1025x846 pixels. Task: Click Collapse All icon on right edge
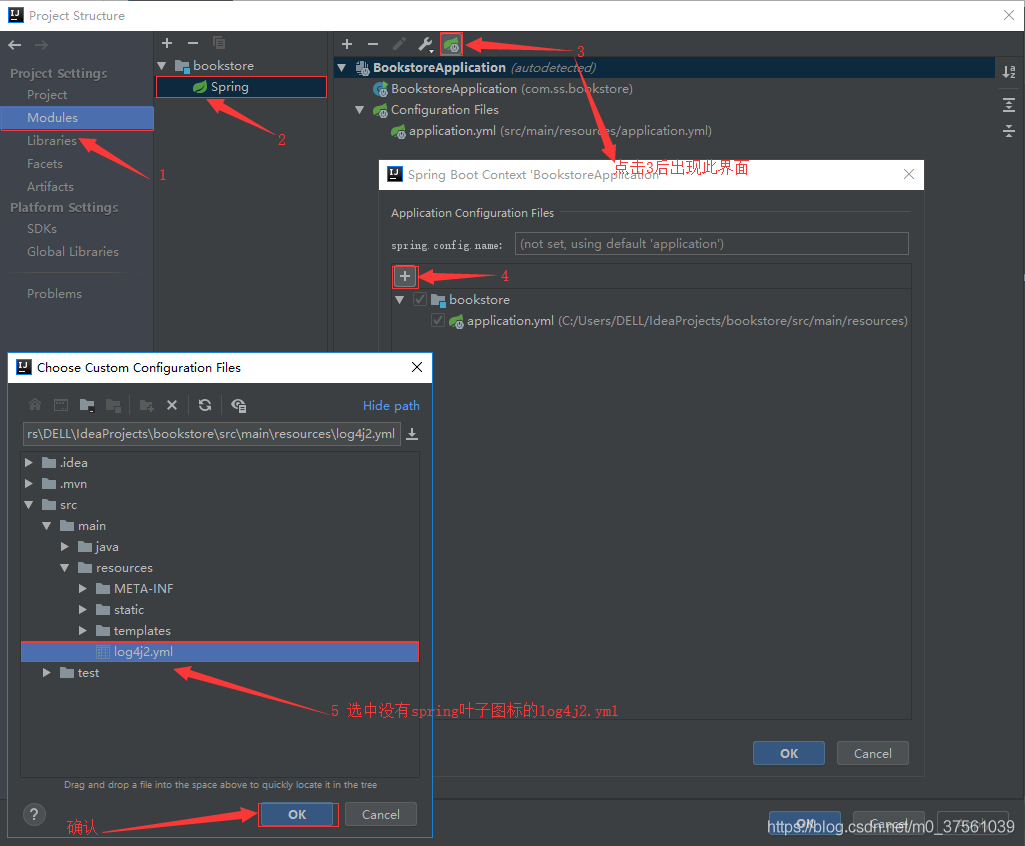click(1009, 131)
